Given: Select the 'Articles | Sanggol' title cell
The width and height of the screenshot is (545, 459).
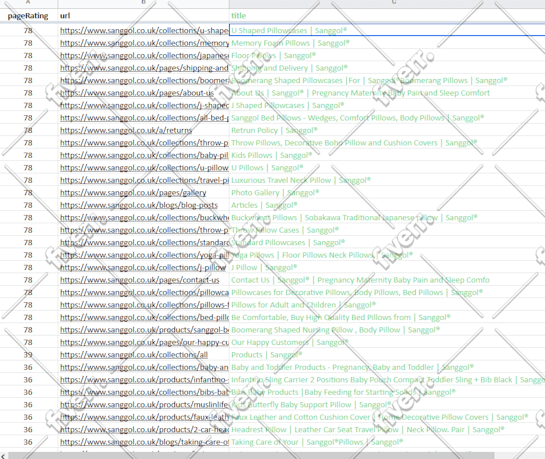Looking at the screenshot, I should (387, 205).
